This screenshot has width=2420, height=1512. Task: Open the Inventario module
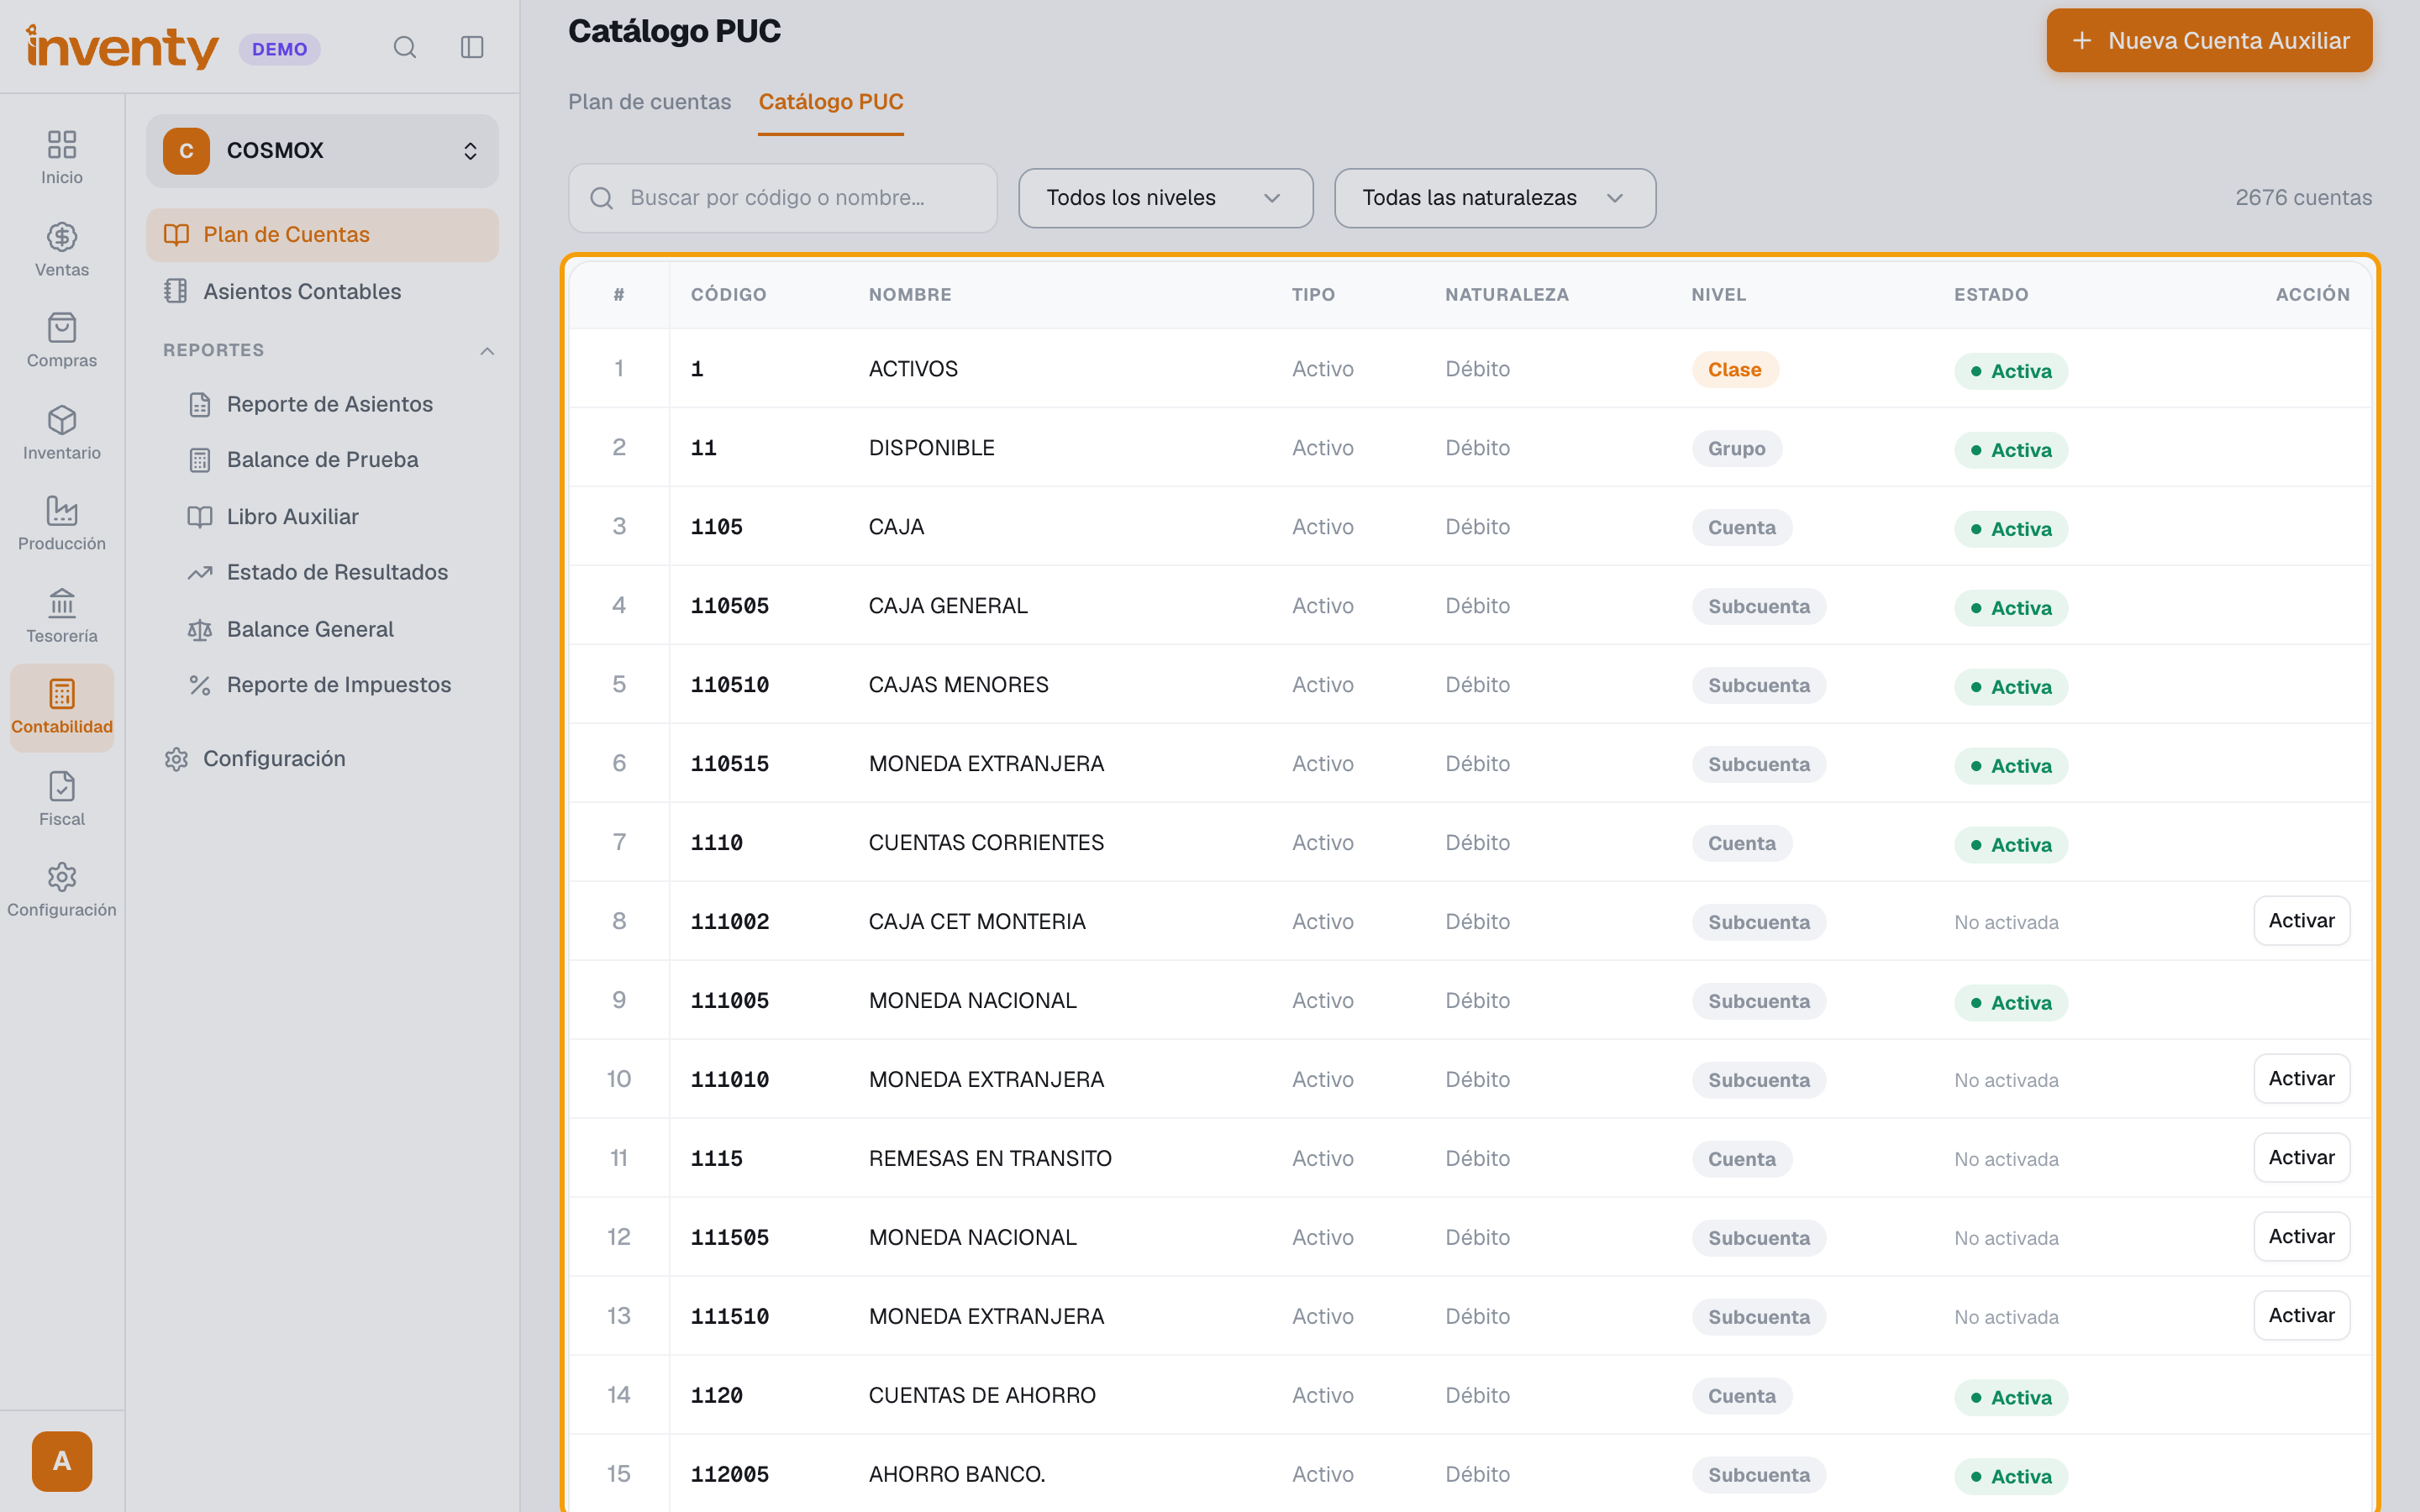pyautogui.click(x=62, y=433)
